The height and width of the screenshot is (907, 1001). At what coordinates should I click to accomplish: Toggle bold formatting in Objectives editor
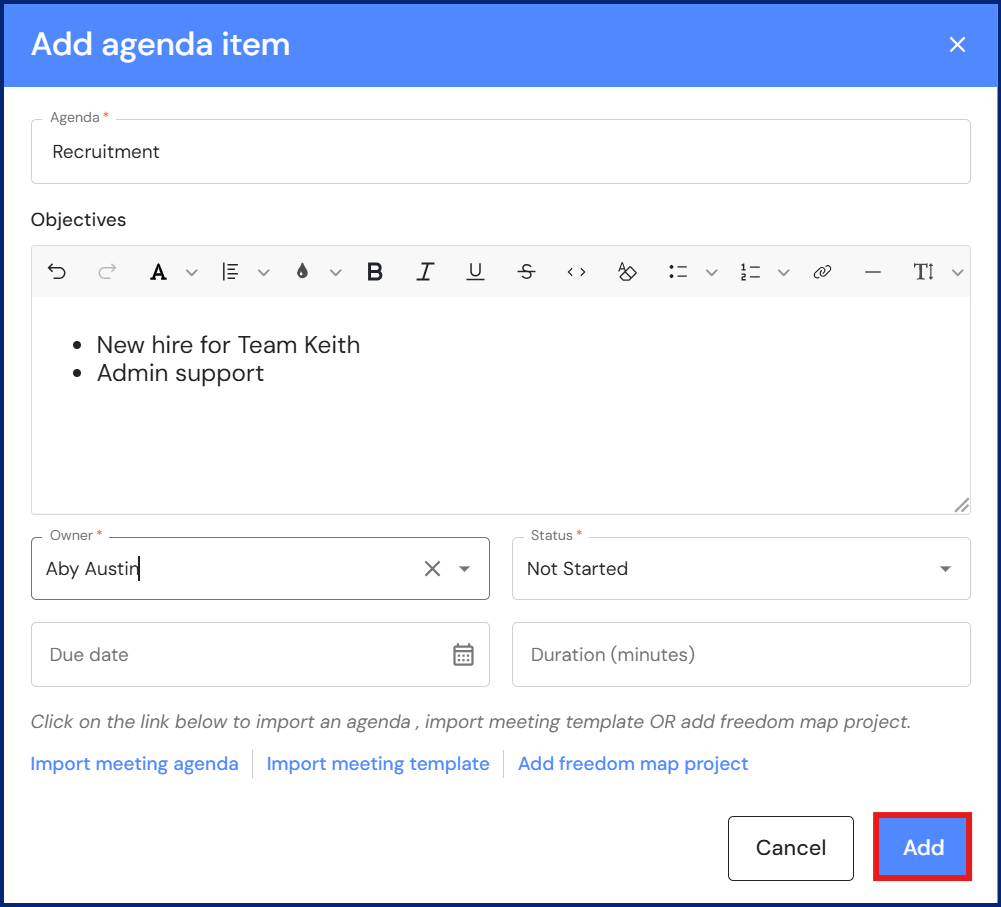pyautogui.click(x=375, y=272)
